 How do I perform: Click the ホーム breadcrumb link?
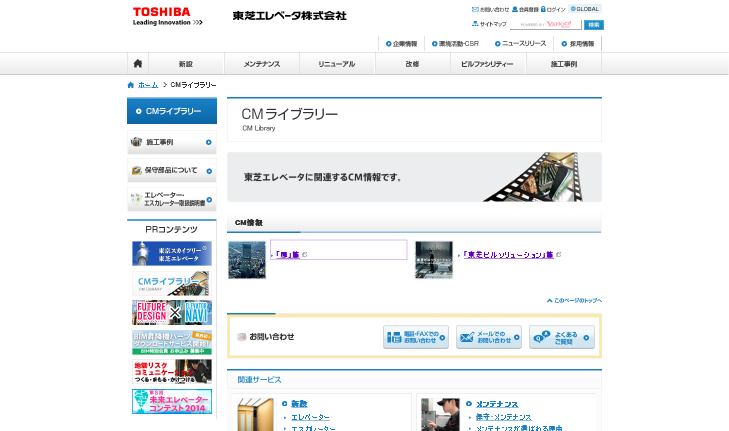pos(148,85)
